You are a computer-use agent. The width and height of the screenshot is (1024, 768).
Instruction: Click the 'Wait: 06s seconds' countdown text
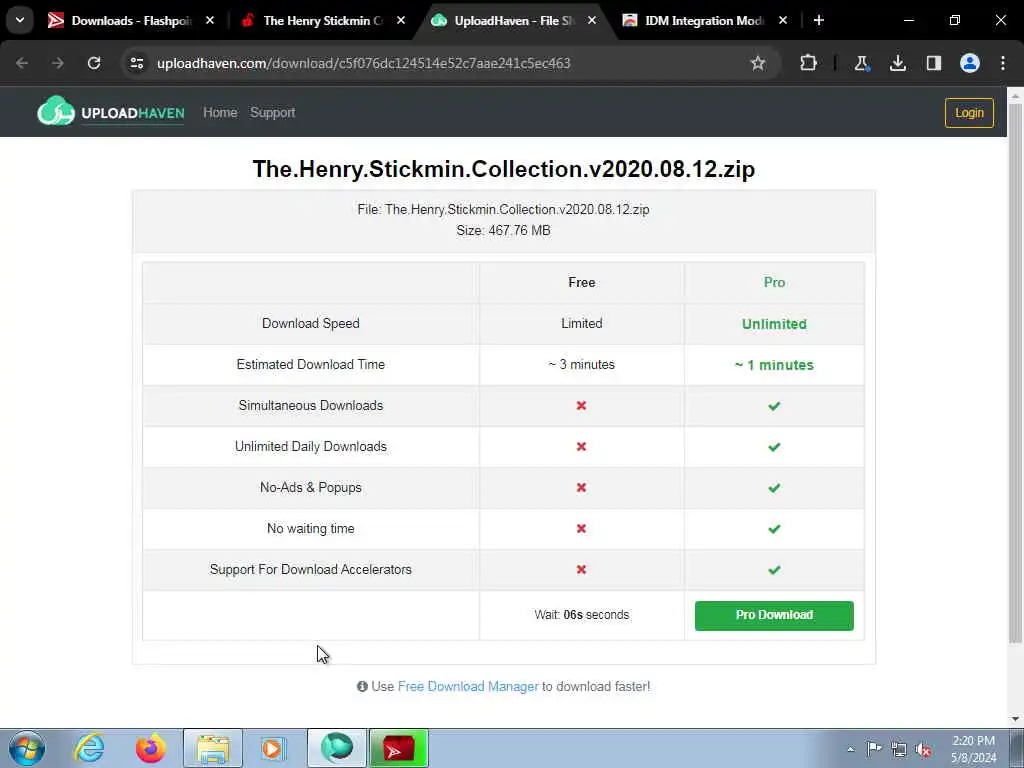click(582, 615)
